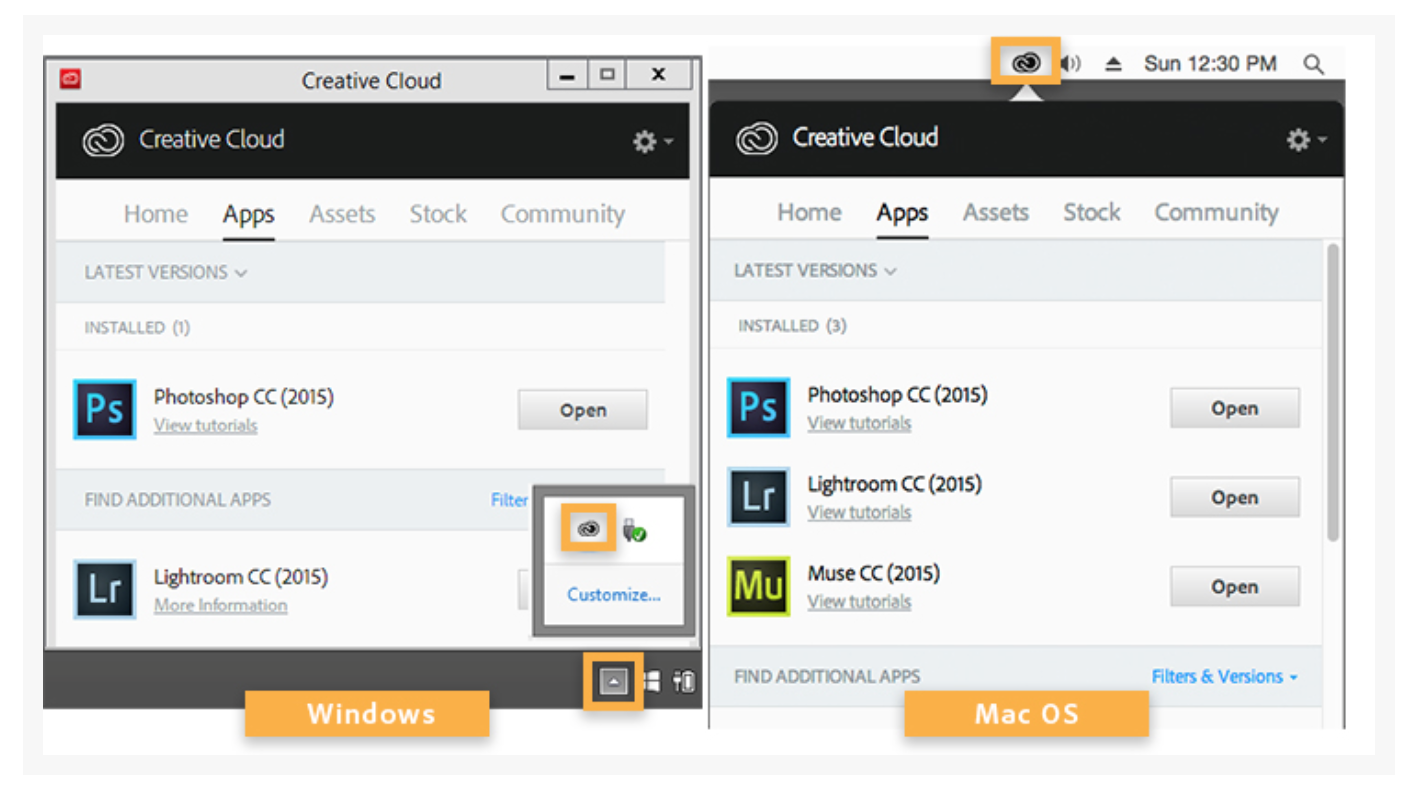
Task: Open the Filters & Versions dropdown
Action: (x=1224, y=676)
